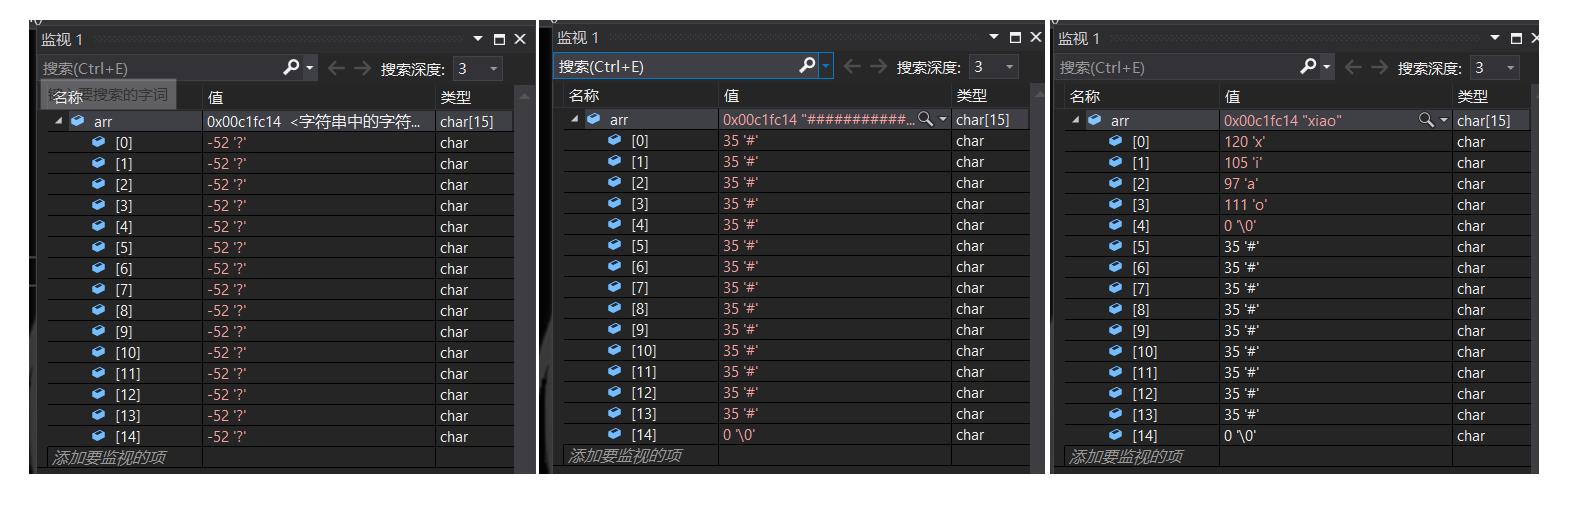1589x508 pixels.
Task: Go to next search result in '#' watch window
Action: [x=878, y=66]
